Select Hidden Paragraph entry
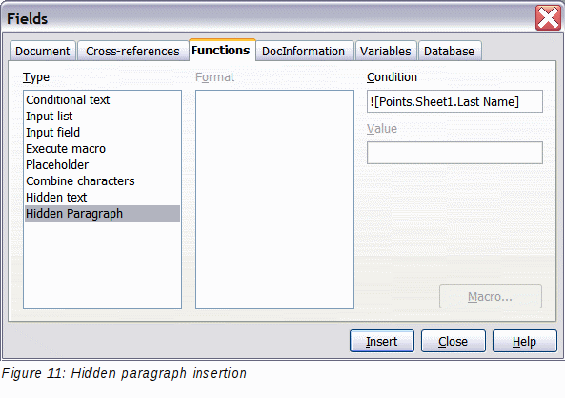Viewport: 566px width, 398px height. (102, 214)
